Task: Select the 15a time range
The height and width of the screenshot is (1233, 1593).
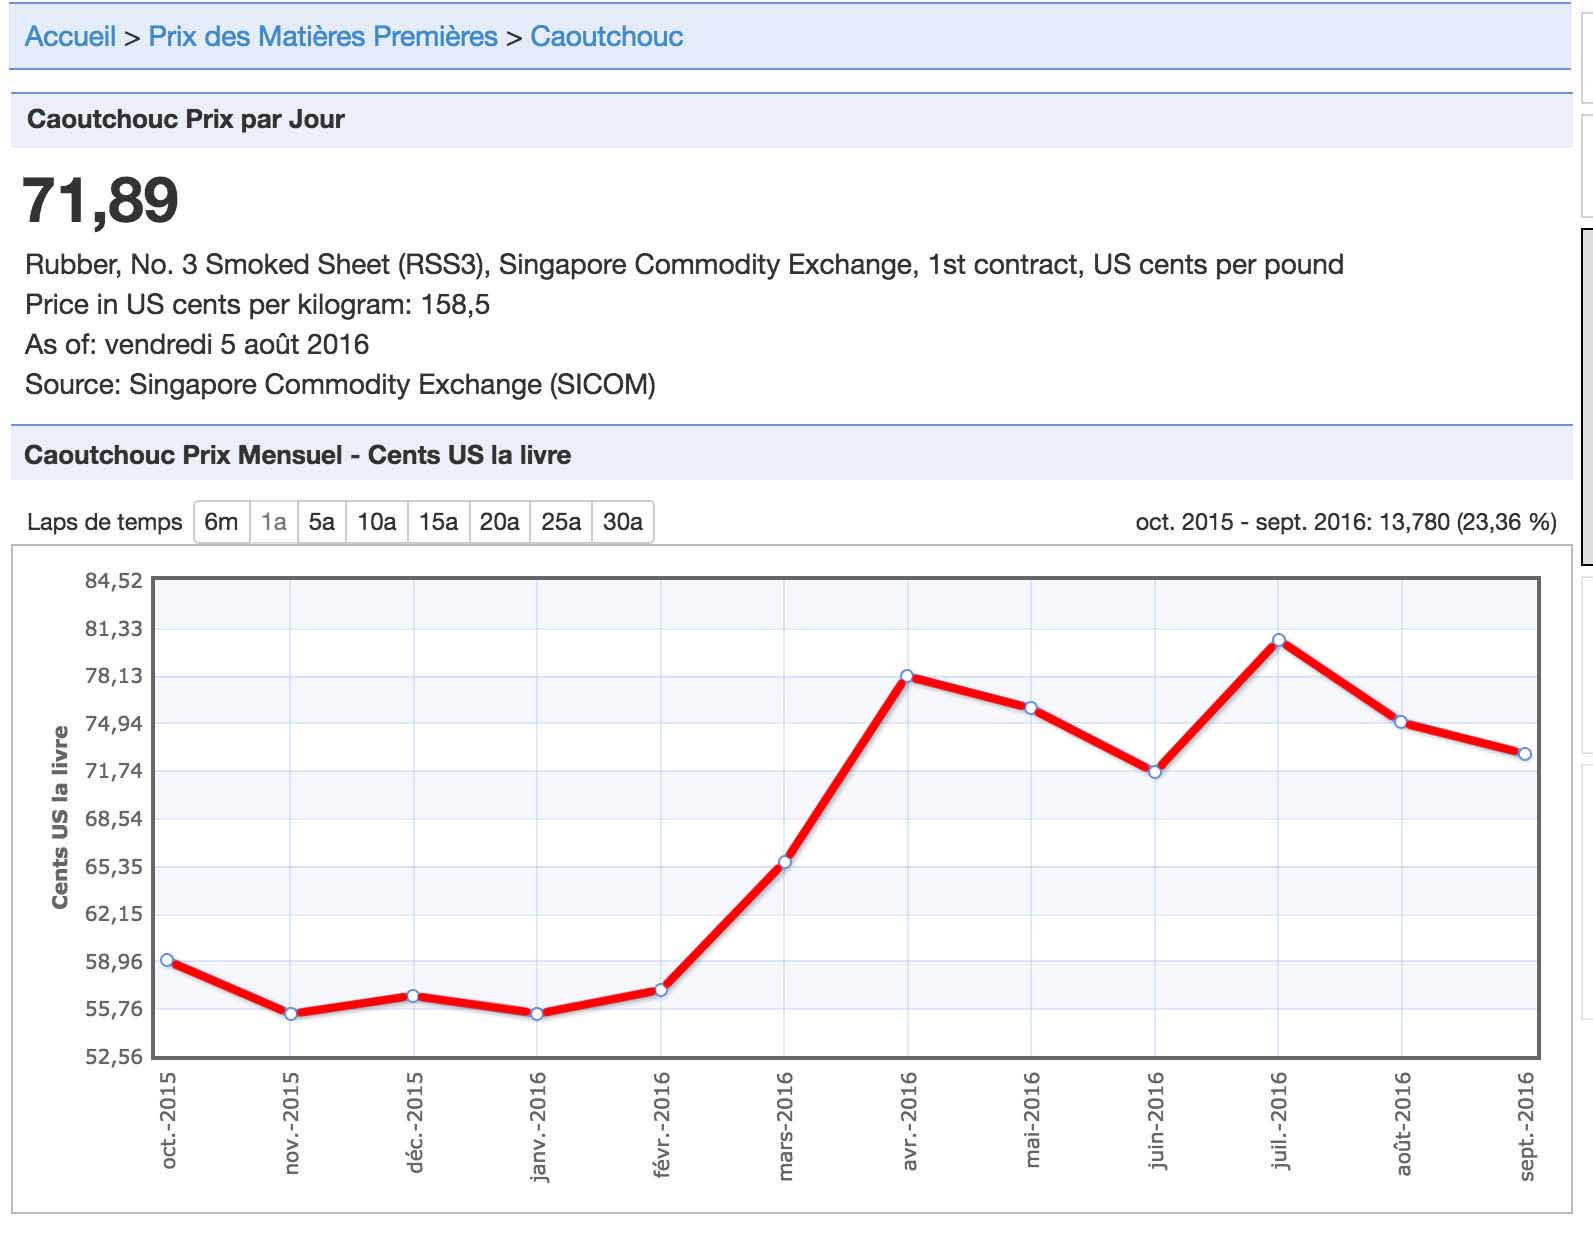Action: (438, 522)
